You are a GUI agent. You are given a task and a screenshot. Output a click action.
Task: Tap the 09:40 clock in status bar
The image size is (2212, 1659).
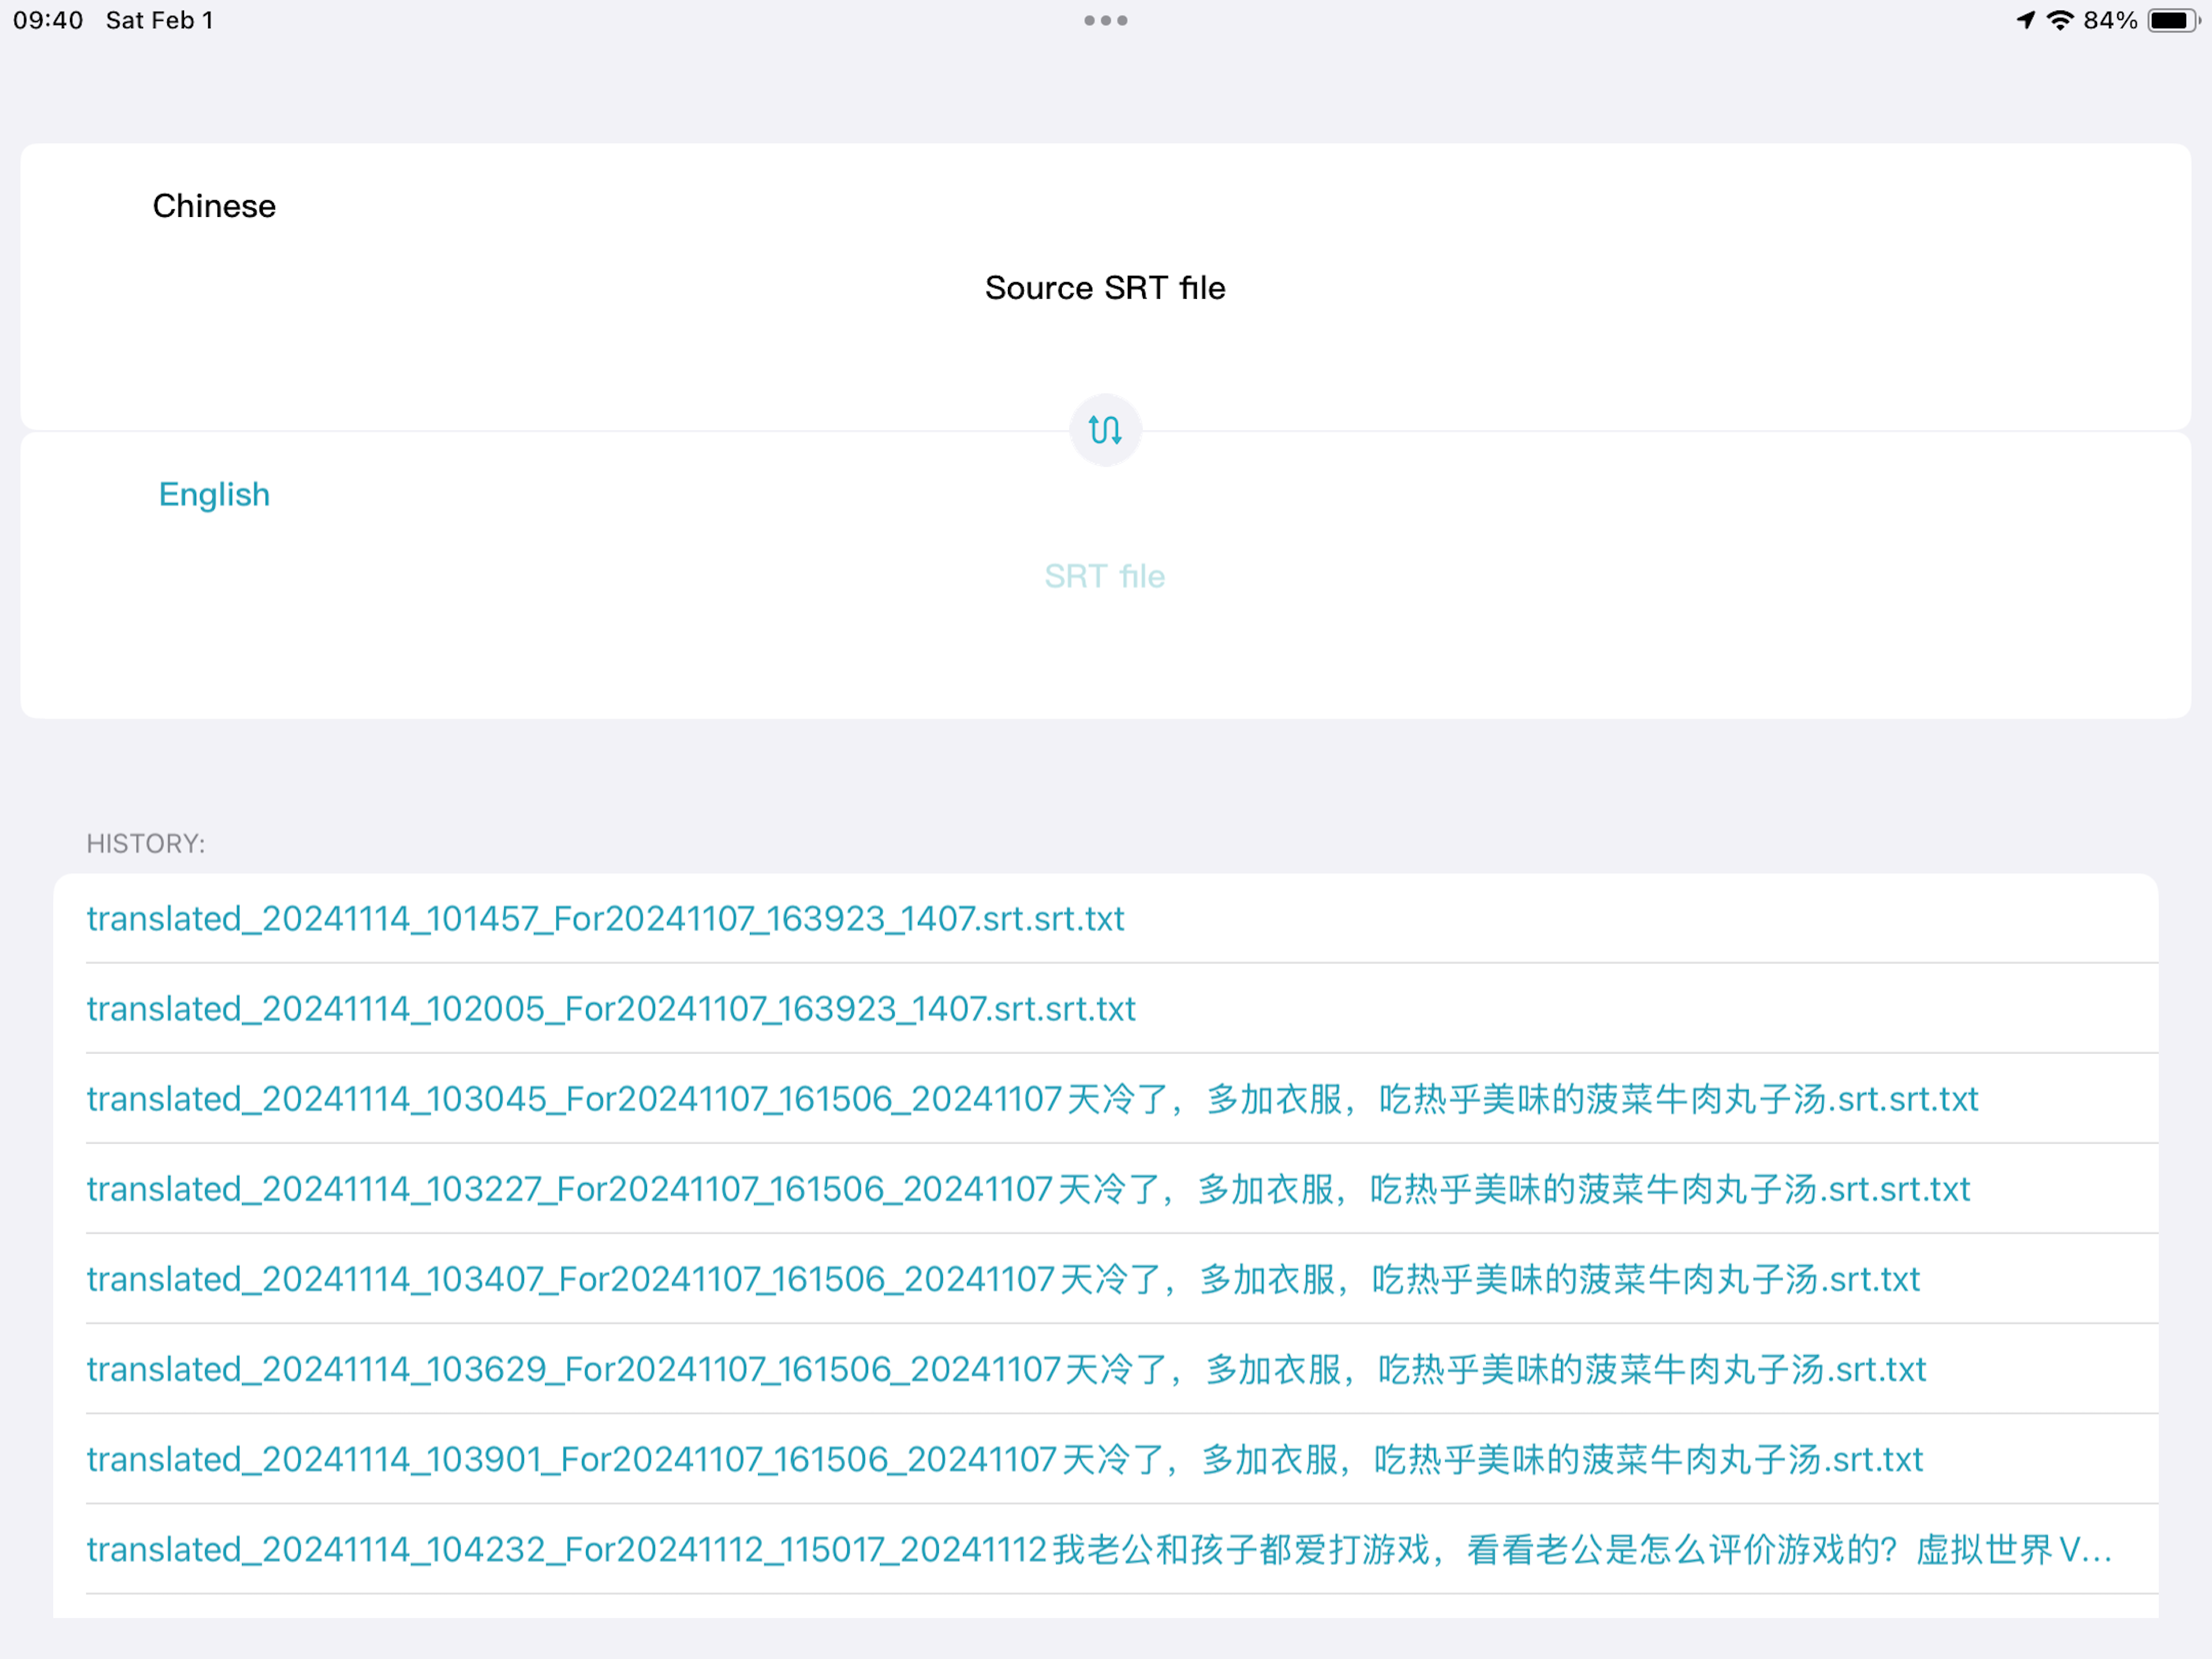tap(48, 20)
